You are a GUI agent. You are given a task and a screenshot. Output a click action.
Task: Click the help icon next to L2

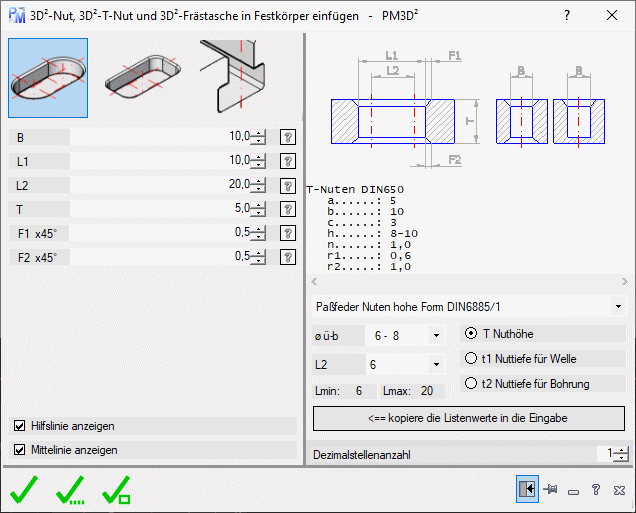[288, 185]
